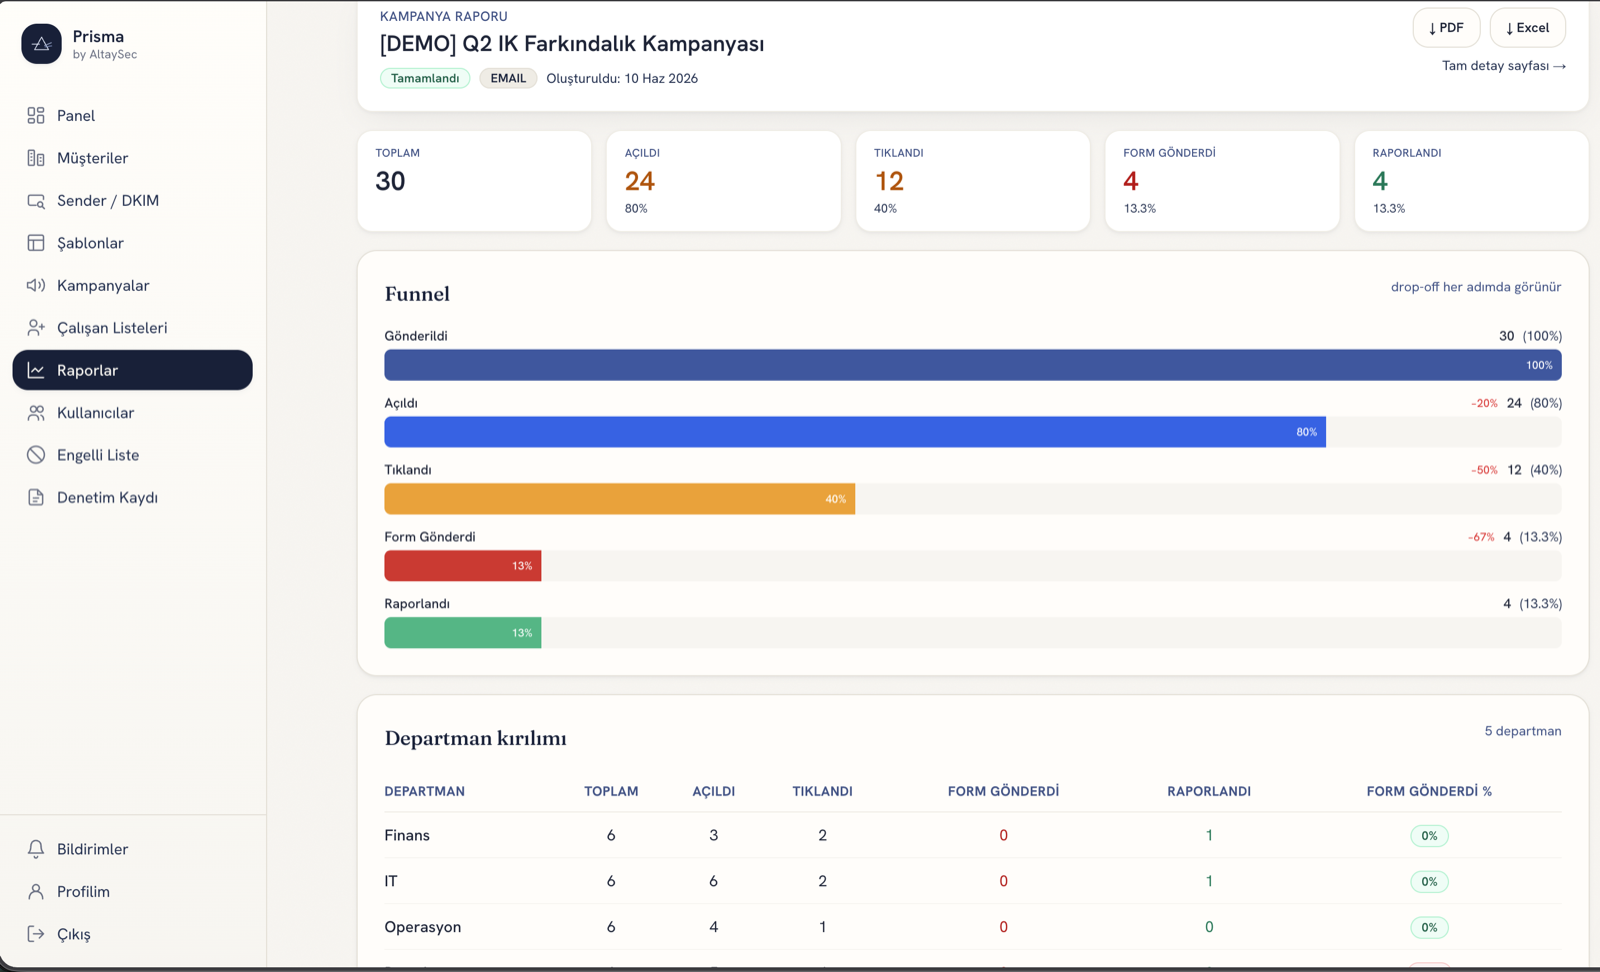Click the EMAIL type badge

[508, 78]
